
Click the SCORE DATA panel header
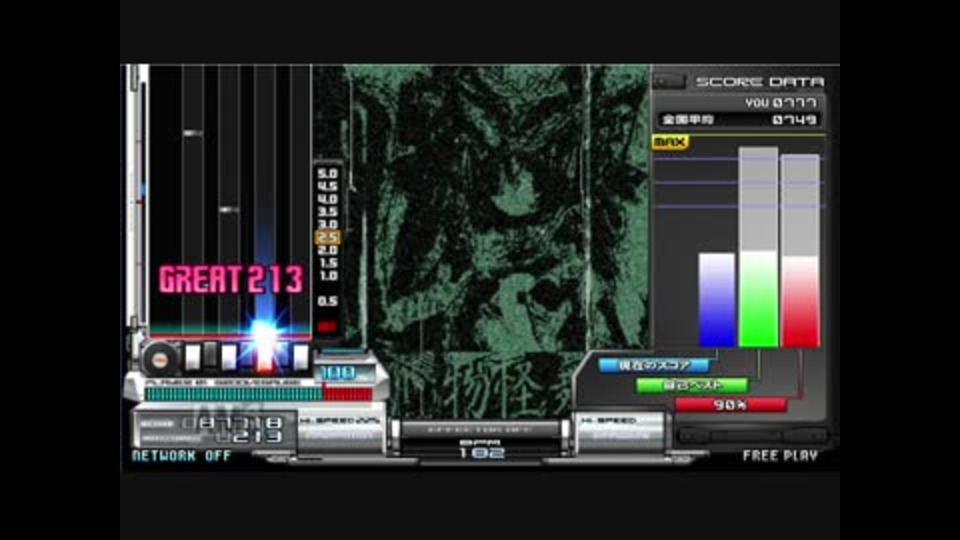pos(759,82)
